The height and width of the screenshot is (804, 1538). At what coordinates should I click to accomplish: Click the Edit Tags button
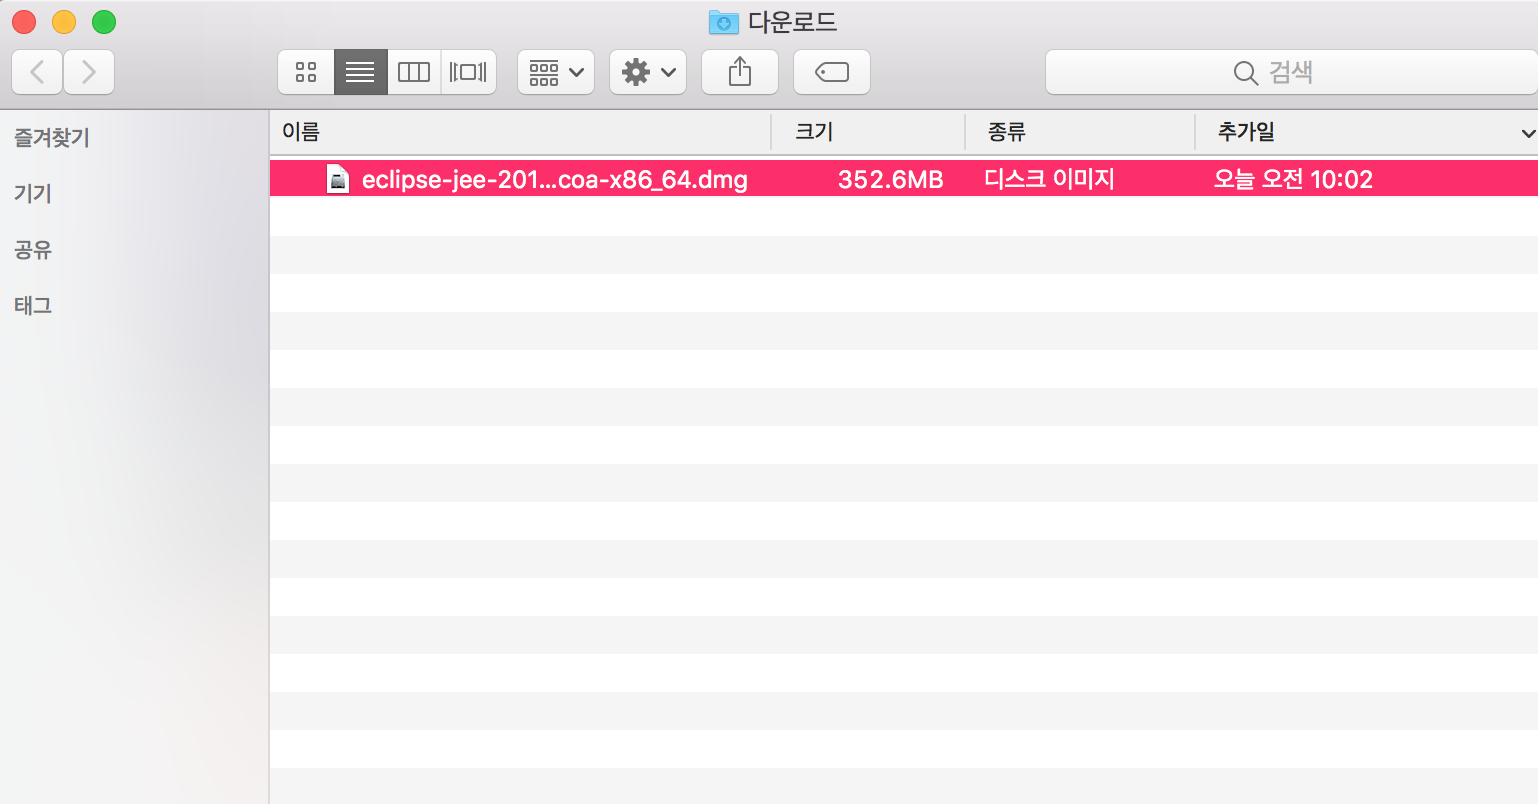point(832,72)
